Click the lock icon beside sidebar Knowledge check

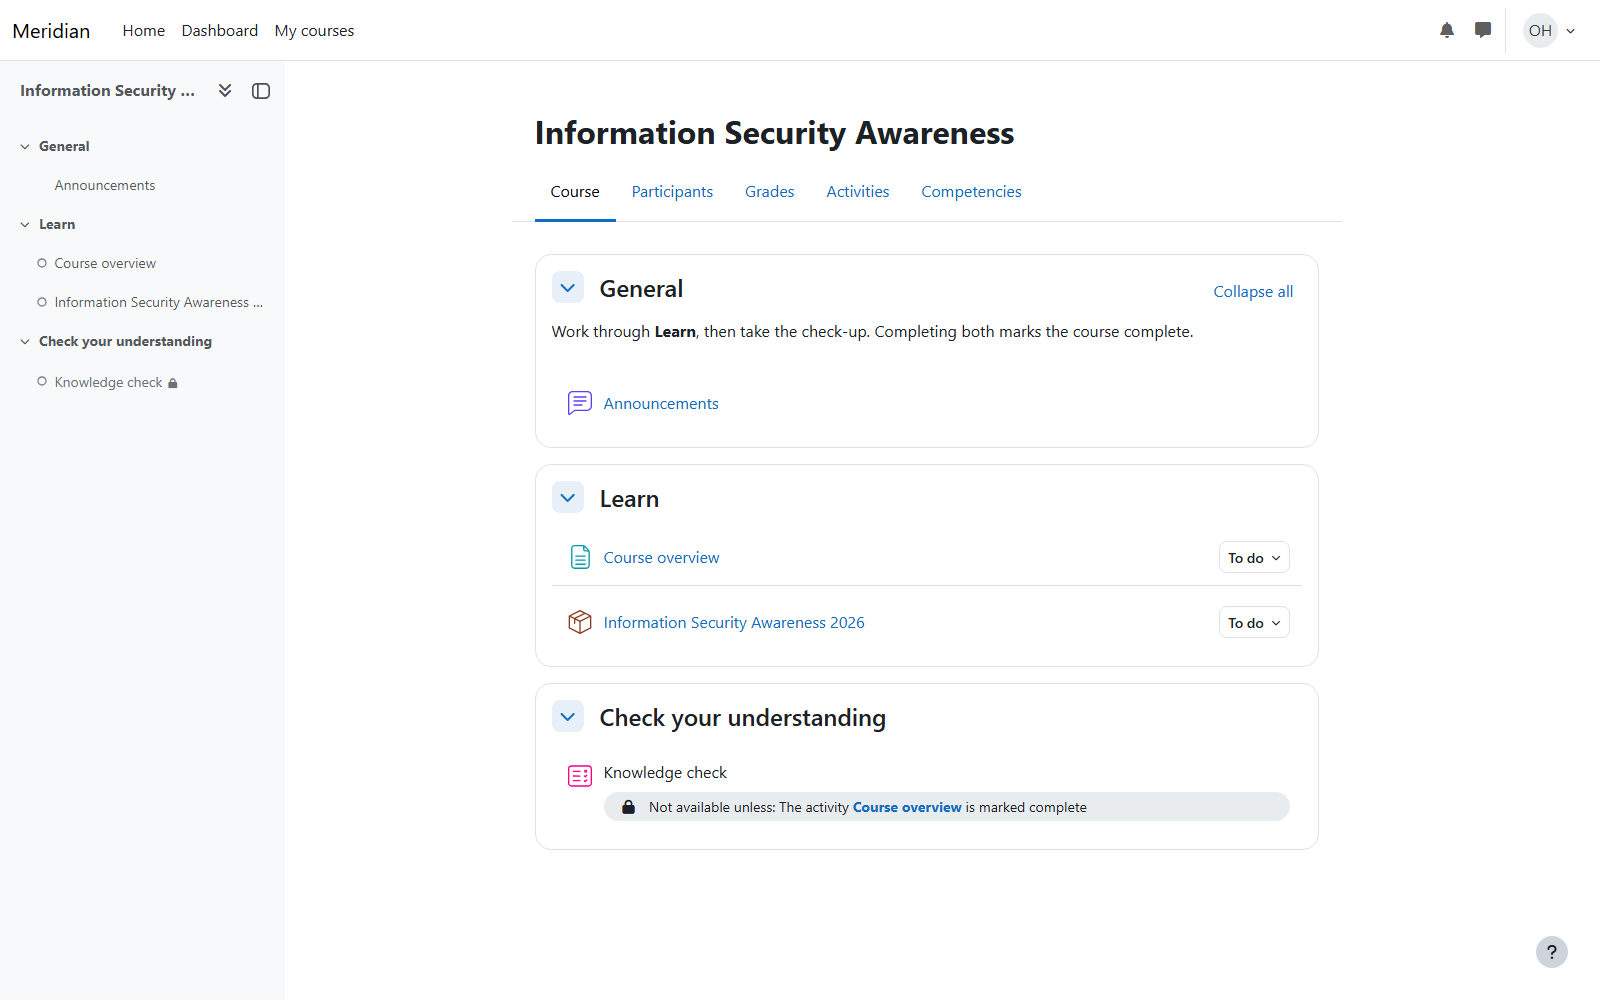(173, 383)
